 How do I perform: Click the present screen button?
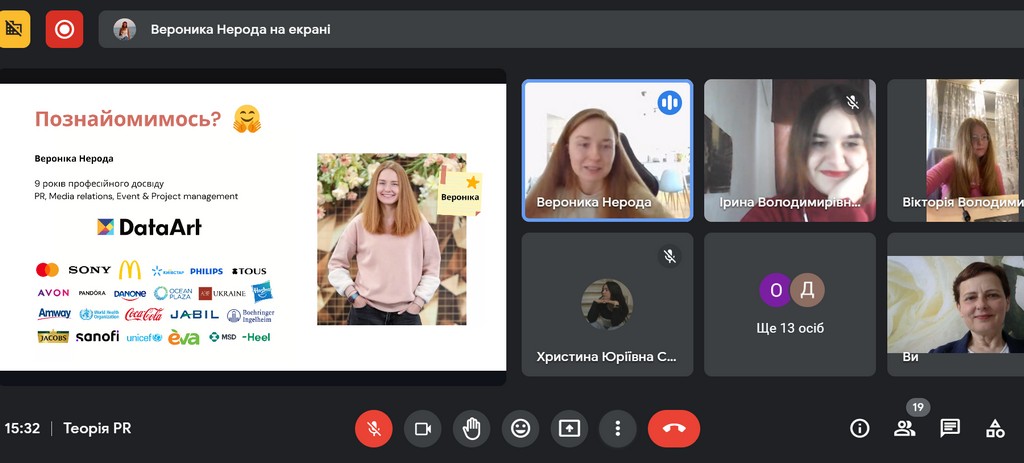pyautogui.click(x=569, y=428)
